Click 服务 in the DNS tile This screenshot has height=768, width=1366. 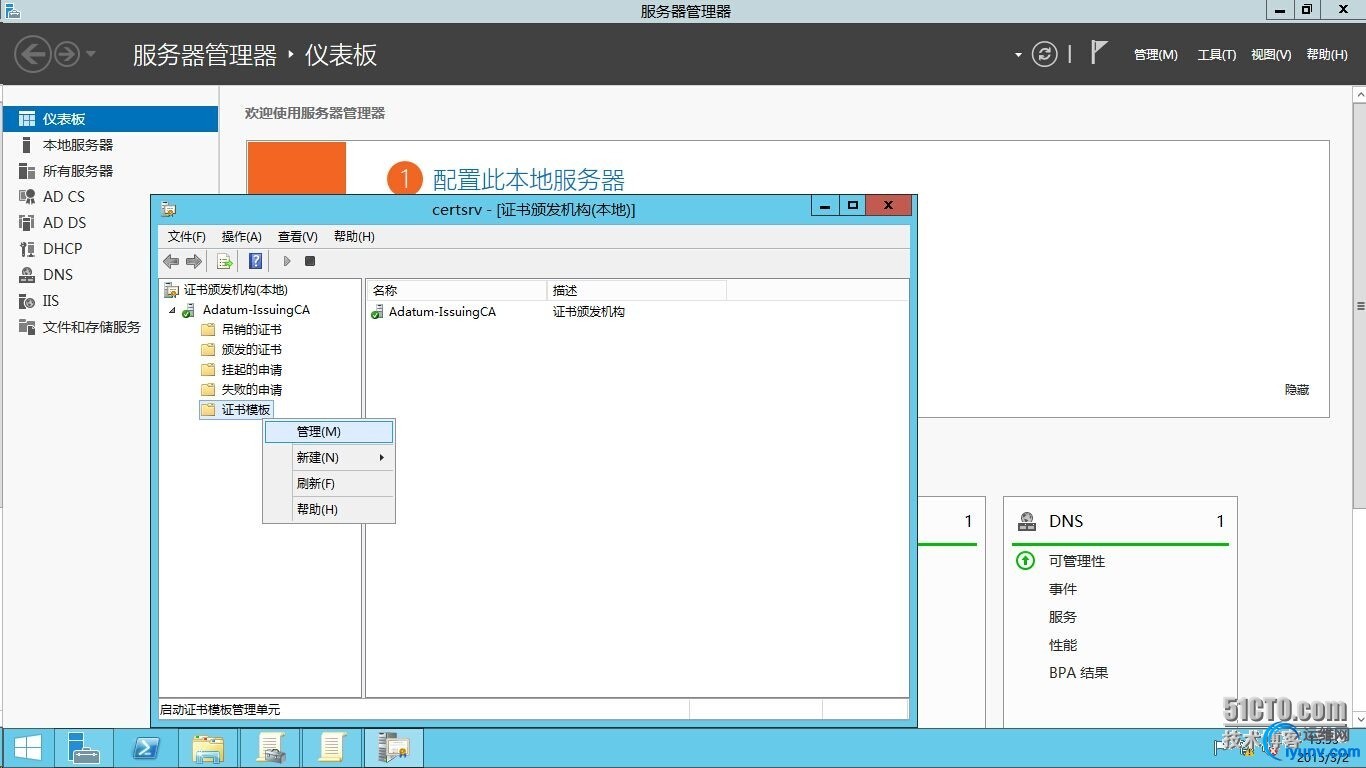pyautogui.click(x=1063, y=617)
